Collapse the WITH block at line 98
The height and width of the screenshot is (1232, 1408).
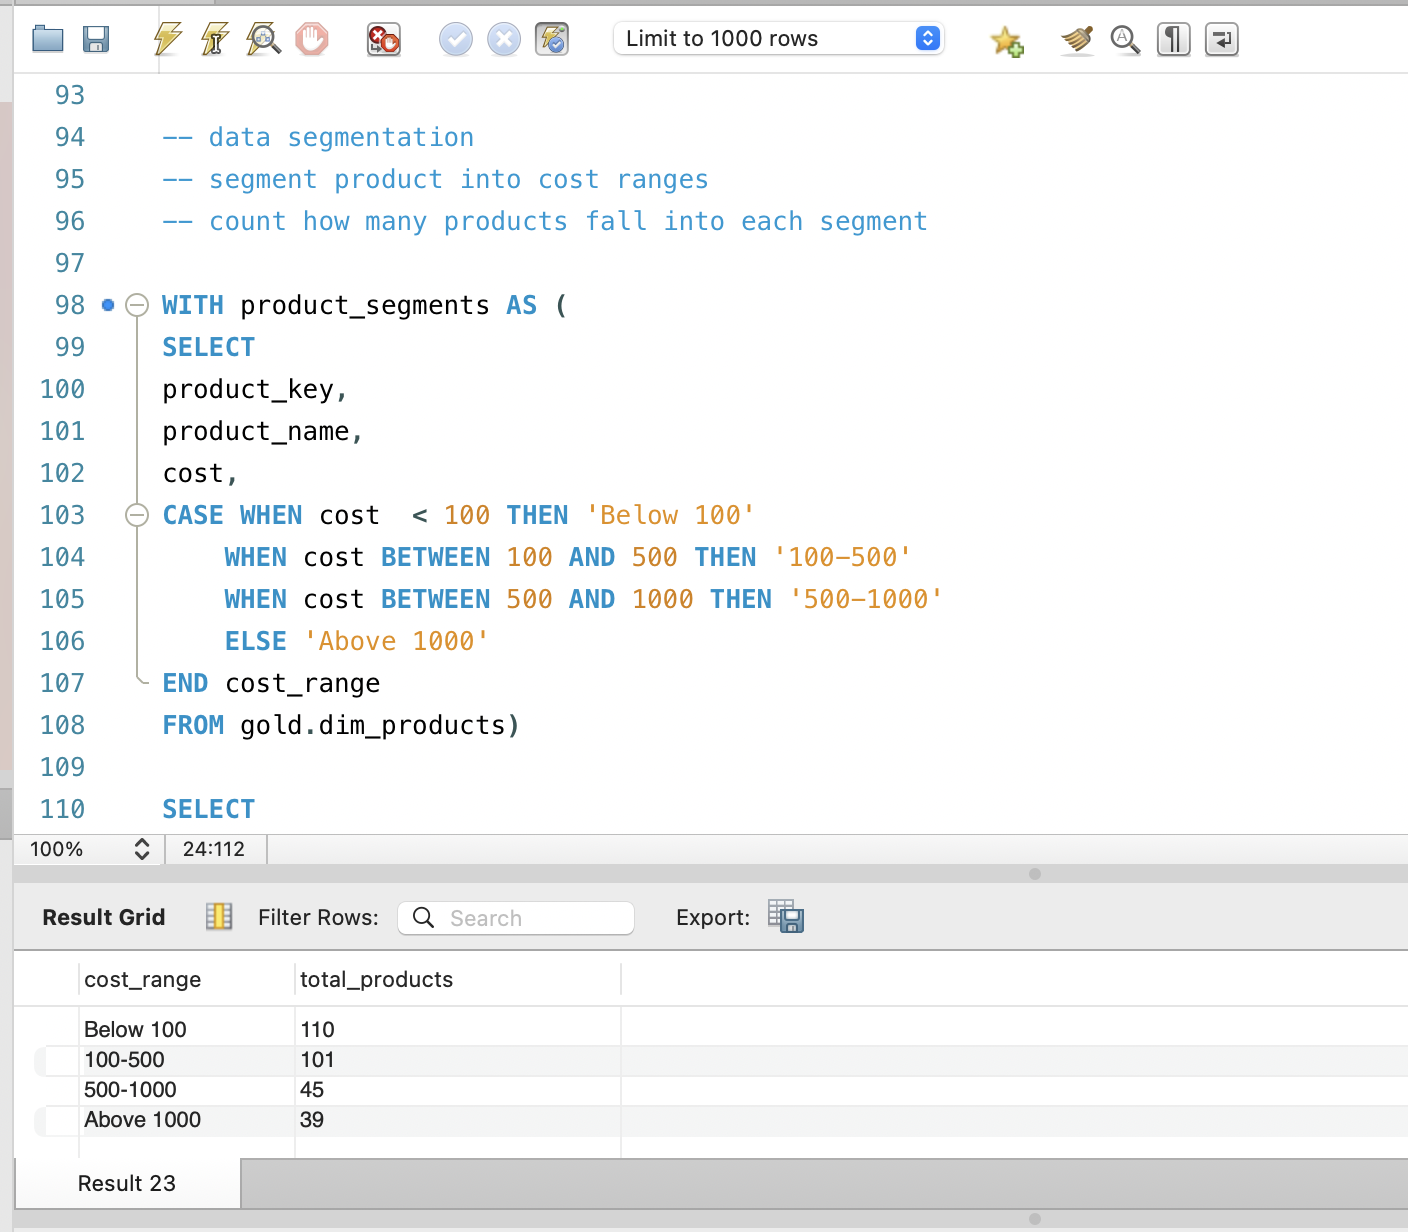click(137, 305)
